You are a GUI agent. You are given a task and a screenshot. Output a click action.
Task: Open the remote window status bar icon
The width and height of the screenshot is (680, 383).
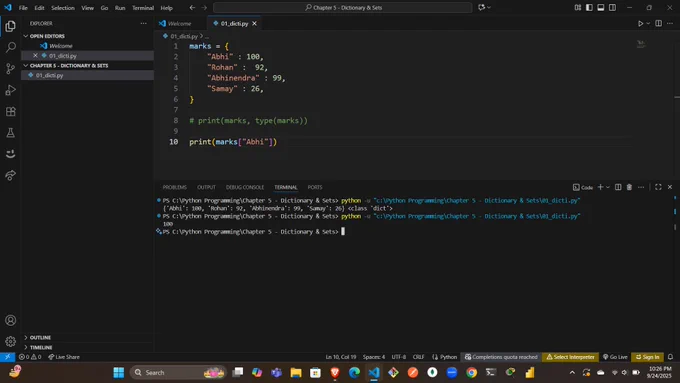coord(7,357)
